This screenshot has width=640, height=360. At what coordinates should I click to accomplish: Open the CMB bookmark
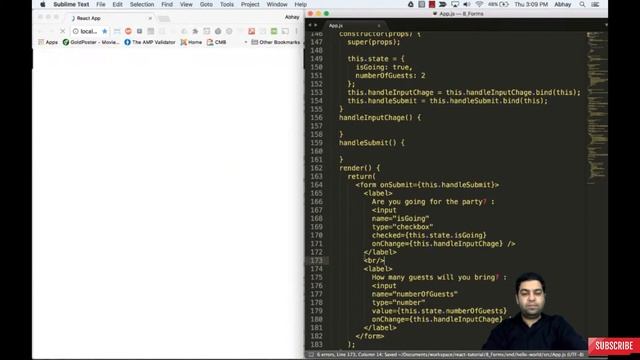(x=217, y=42)
